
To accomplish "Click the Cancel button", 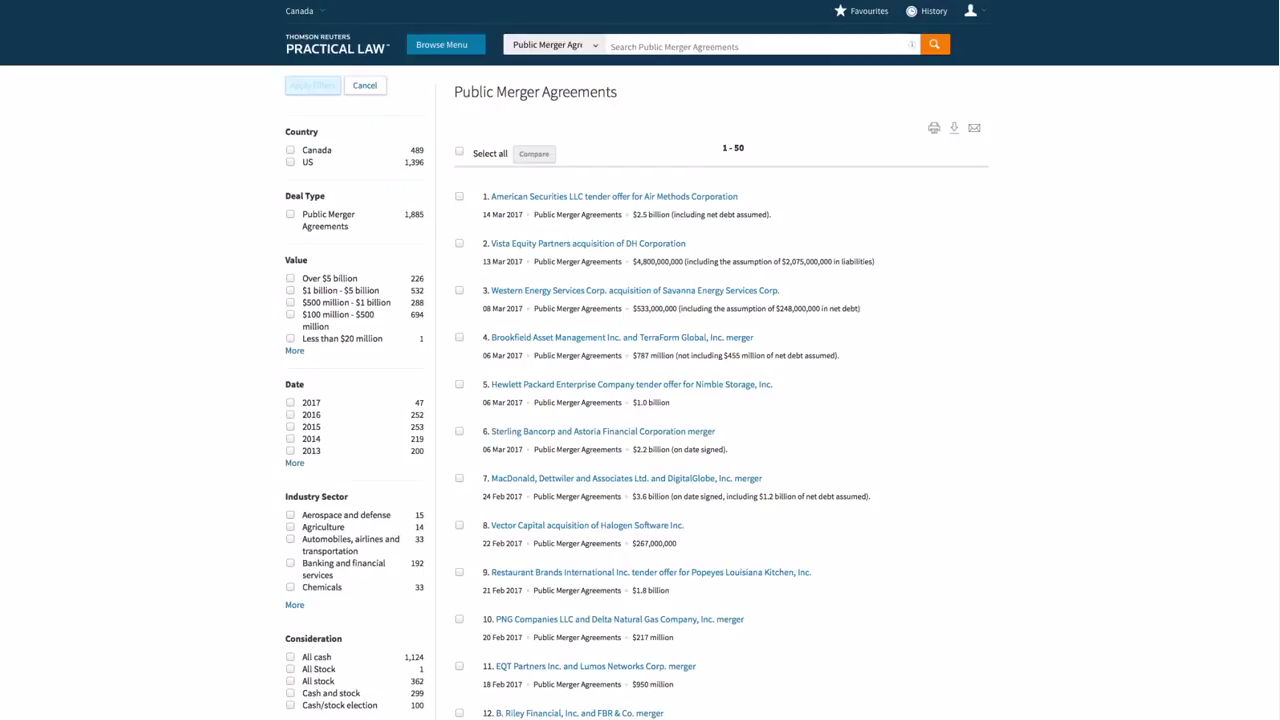I will tap(365, 86).
